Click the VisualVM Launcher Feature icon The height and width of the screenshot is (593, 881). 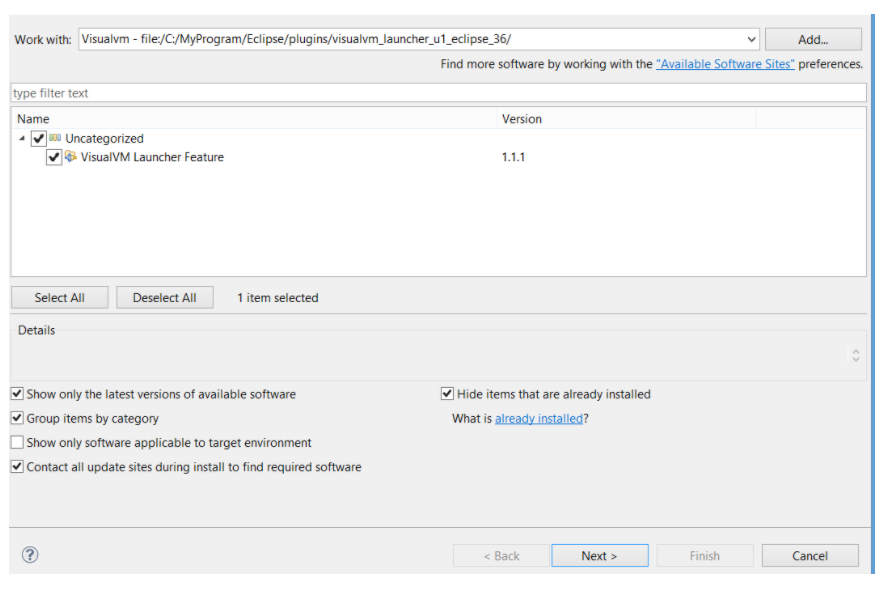click(x=71, y=157)
